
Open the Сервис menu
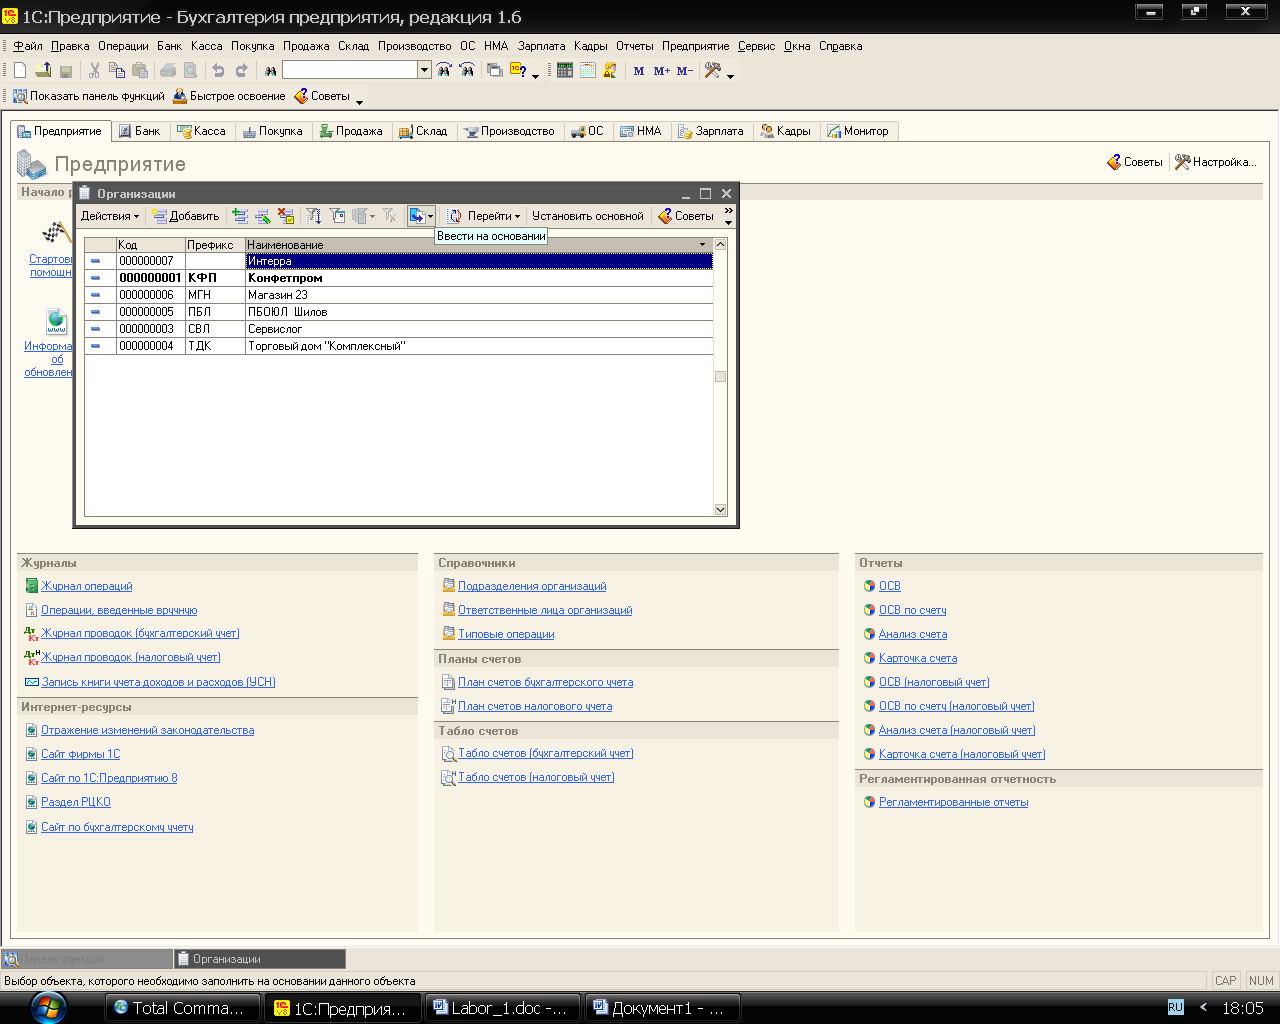click(757, 46)
